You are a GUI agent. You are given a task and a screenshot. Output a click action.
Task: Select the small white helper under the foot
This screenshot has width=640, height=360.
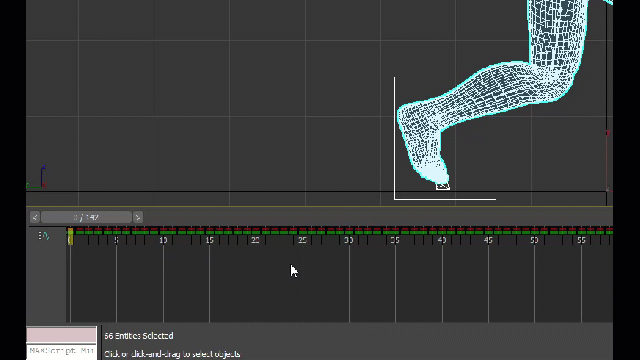[x=443, y=187]
